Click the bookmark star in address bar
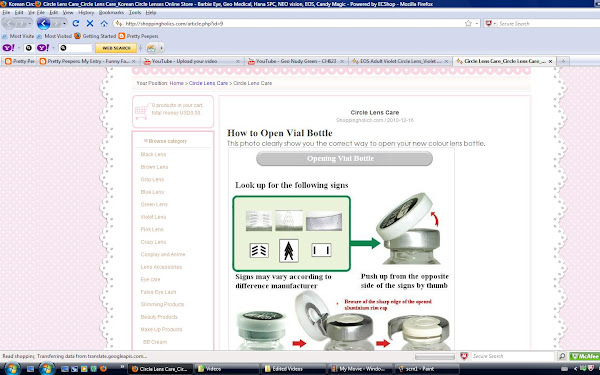The width and height of the screenshot is (600, 375). [x=468, y=24]
